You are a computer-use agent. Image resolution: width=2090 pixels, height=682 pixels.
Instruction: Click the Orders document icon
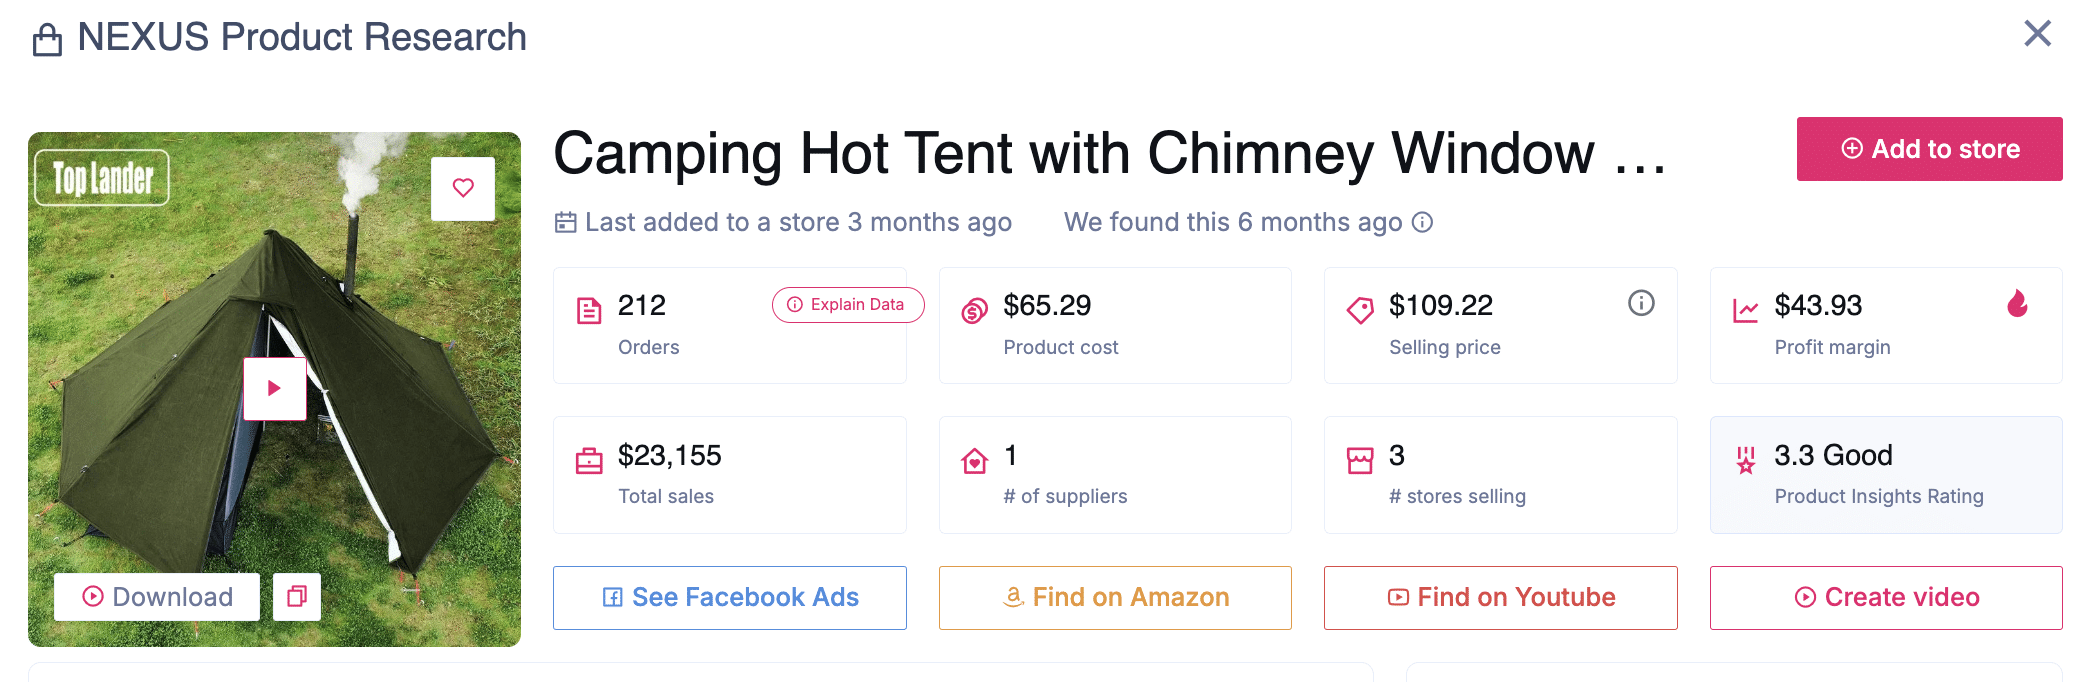point(589,311)
